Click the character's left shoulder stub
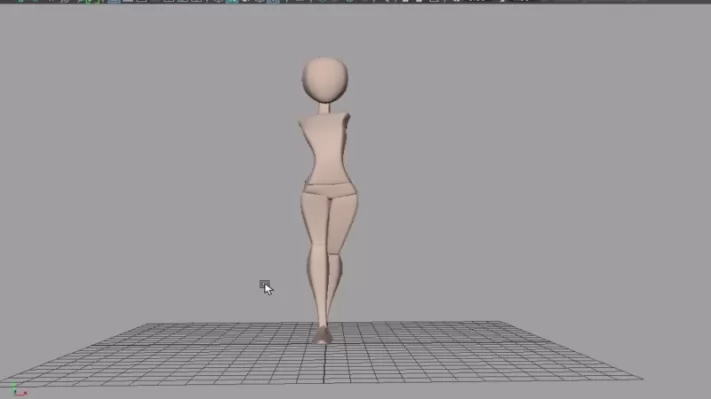The image size is (711, 399). point(347,118)
